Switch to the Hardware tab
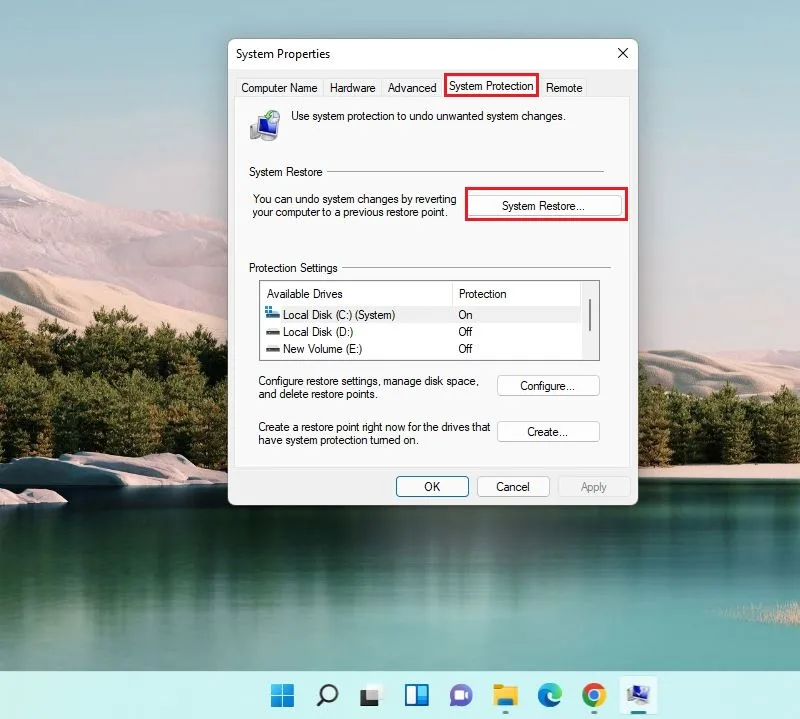Viewport: 800px width, 719px height. click(353, 88)
